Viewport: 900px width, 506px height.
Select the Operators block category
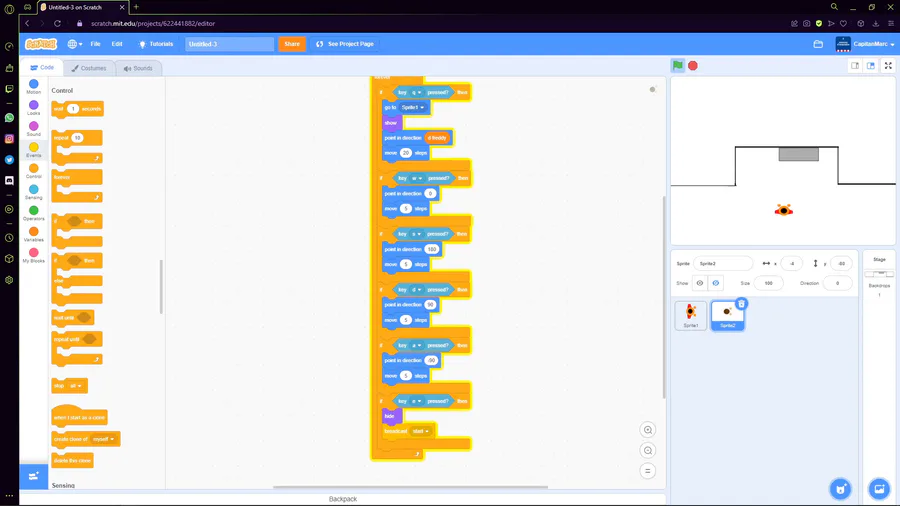coord(33,213)
